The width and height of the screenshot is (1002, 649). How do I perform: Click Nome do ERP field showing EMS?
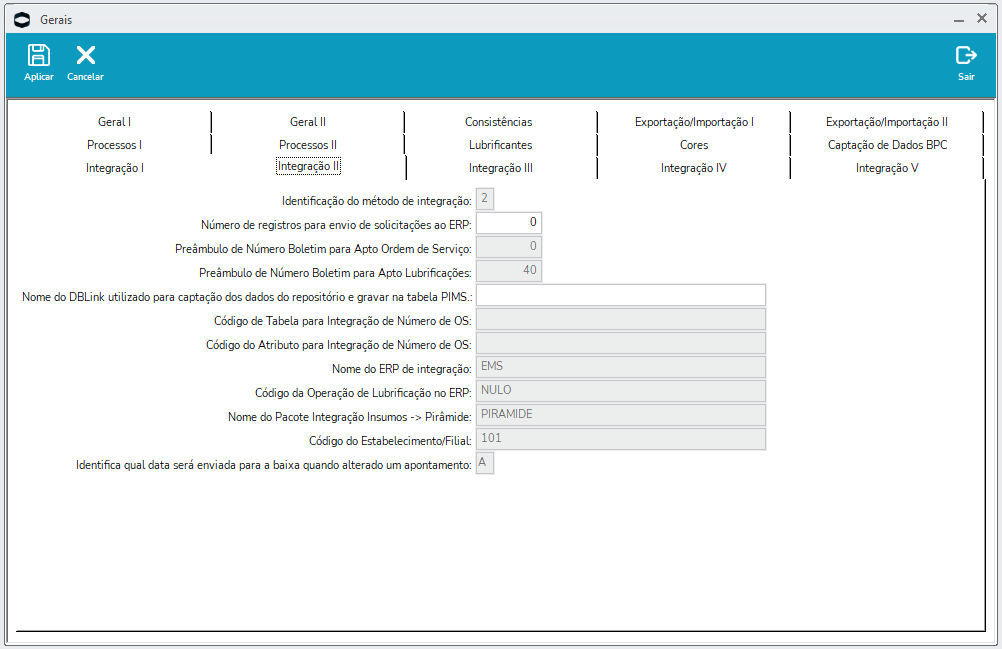[620, 367]
